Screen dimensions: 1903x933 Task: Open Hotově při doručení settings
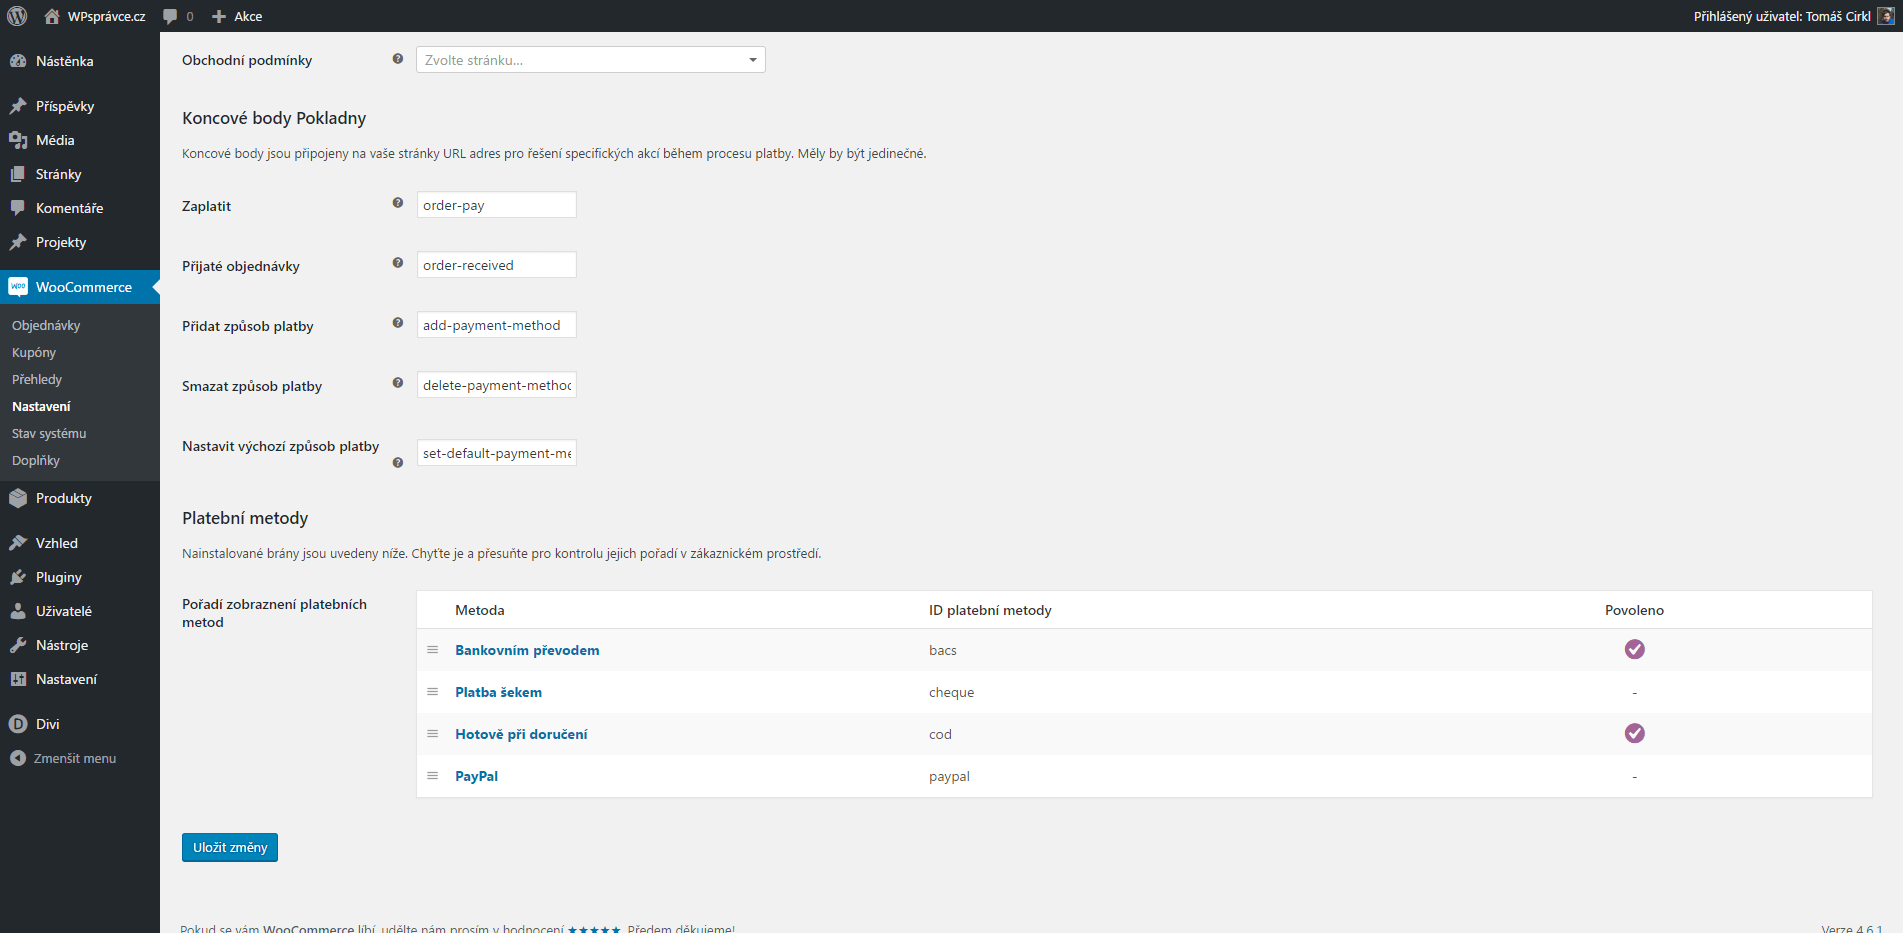click(521, 734)
